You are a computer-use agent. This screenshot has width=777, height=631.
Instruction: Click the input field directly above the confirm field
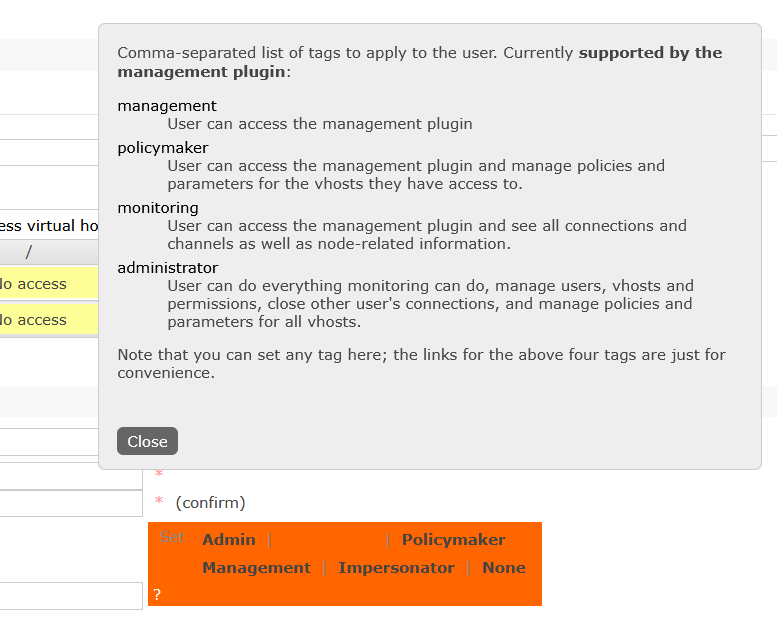point(71,476)
